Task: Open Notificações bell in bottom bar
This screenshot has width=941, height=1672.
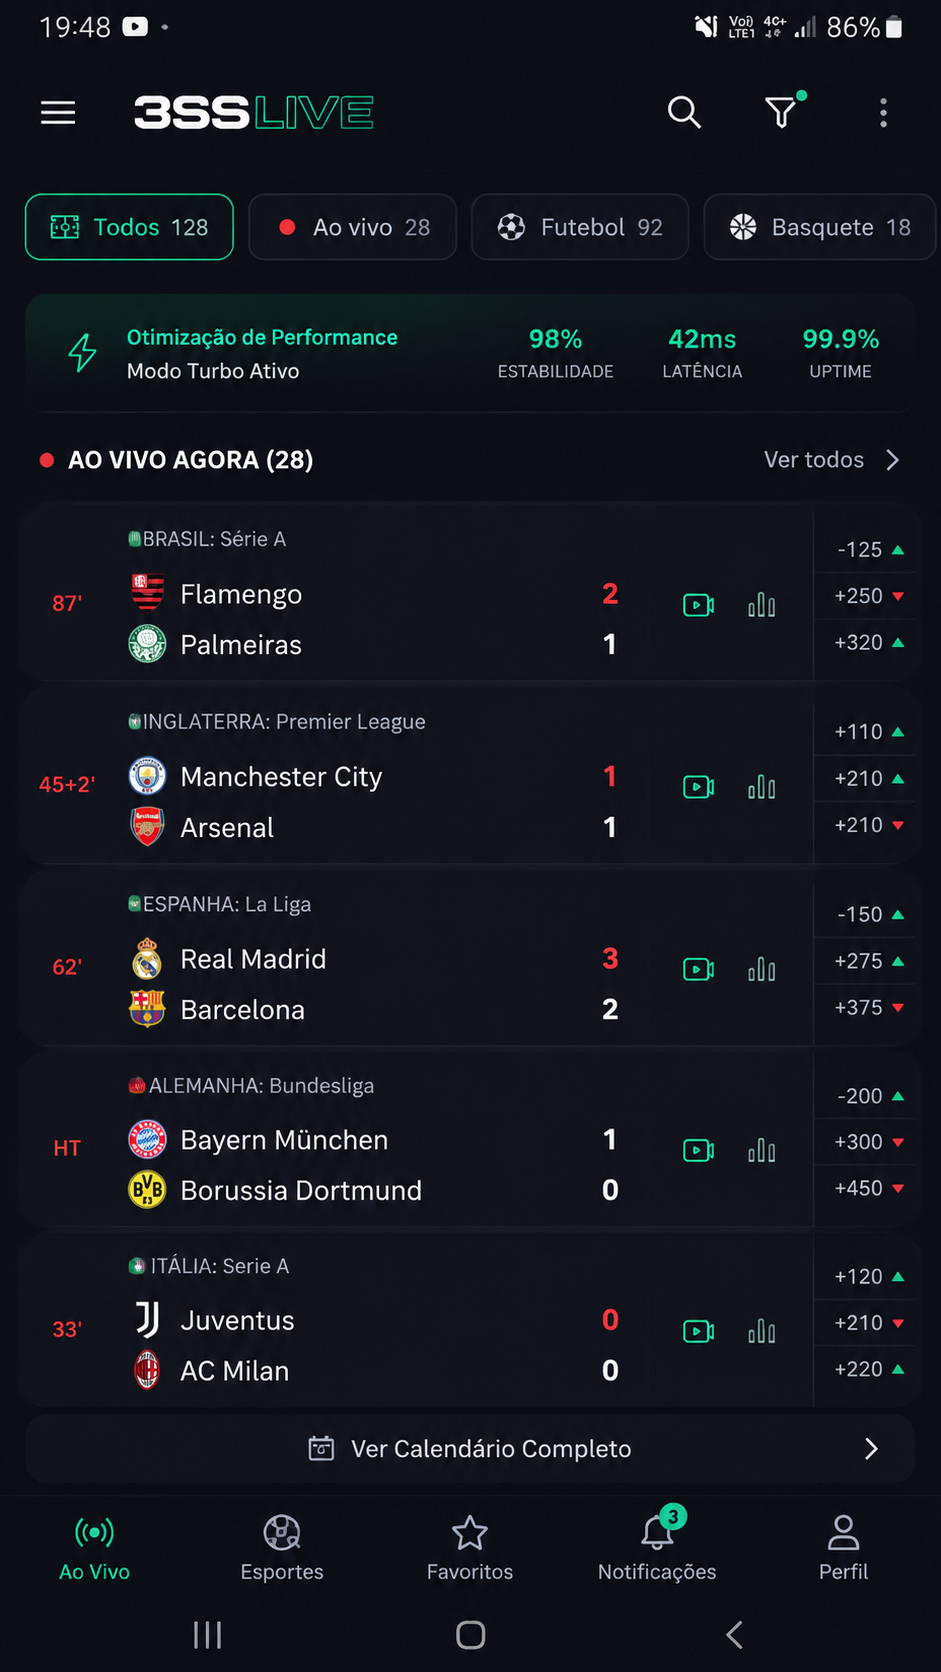Action: (657, 1545)
